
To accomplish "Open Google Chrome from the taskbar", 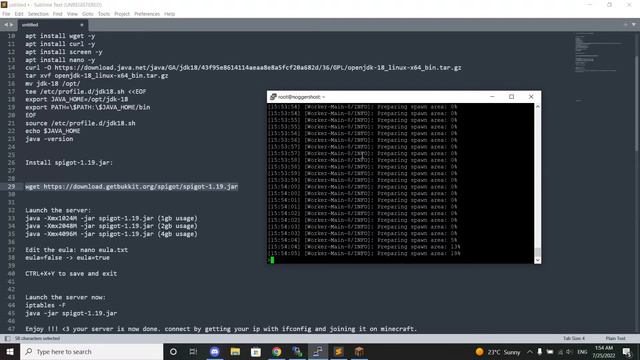I will 276,351.
